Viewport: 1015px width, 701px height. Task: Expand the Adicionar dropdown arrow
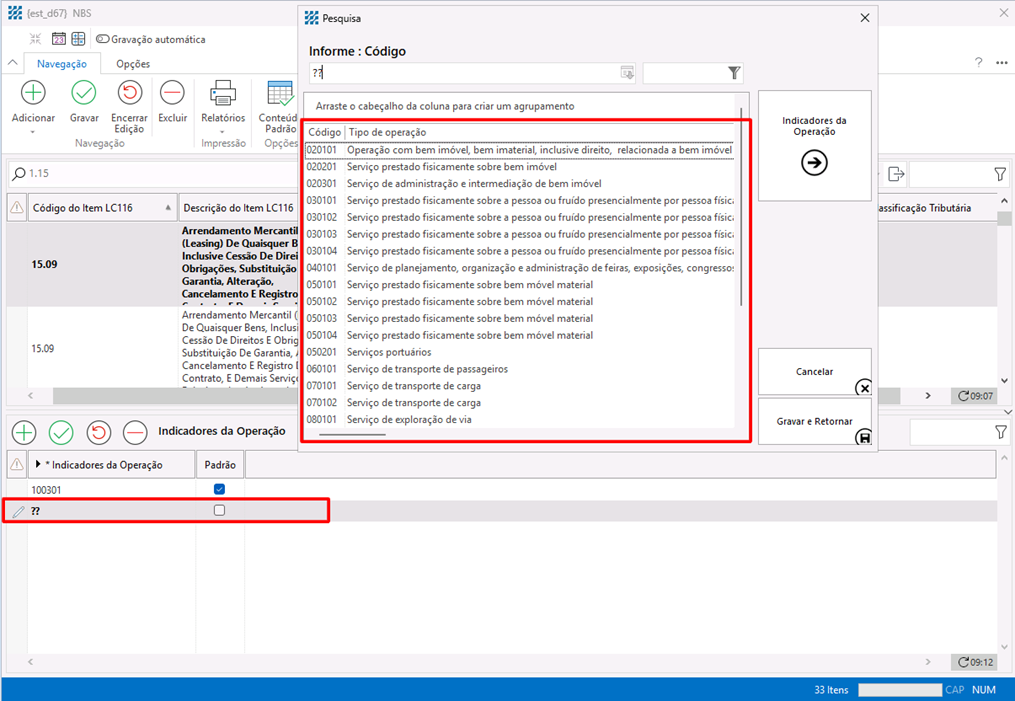(x=33, y=132)
